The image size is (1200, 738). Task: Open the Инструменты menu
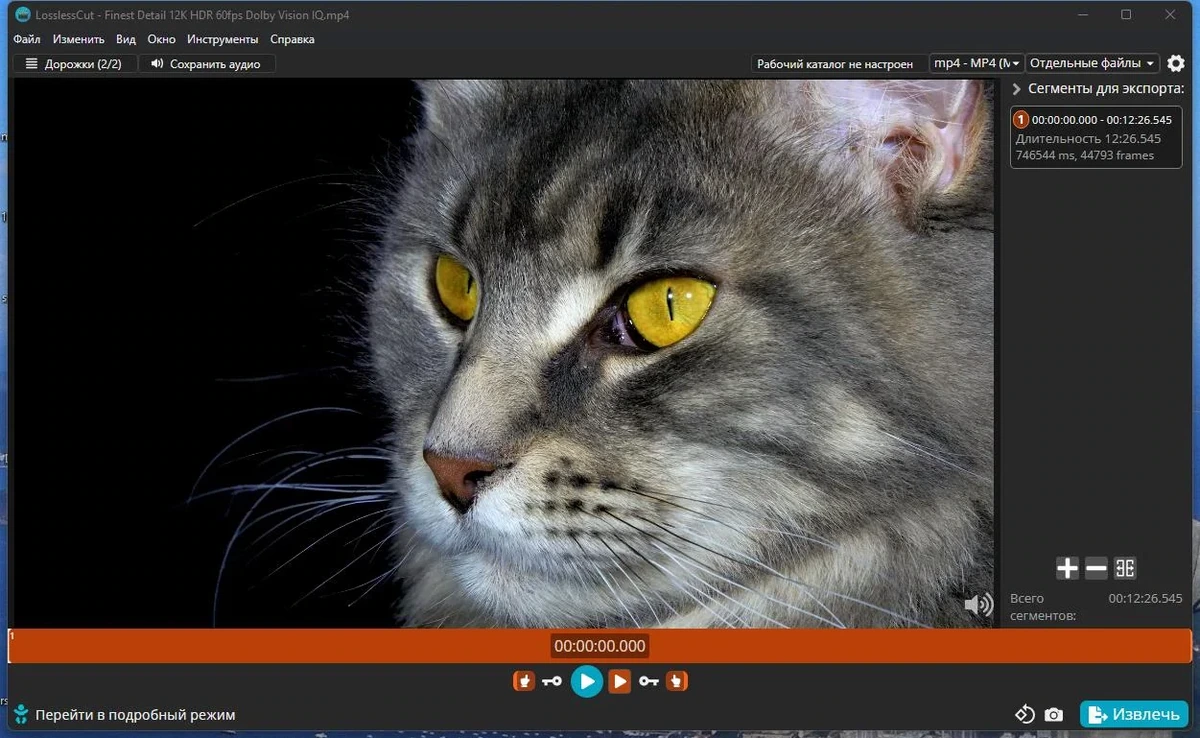(x=222, y=39)
